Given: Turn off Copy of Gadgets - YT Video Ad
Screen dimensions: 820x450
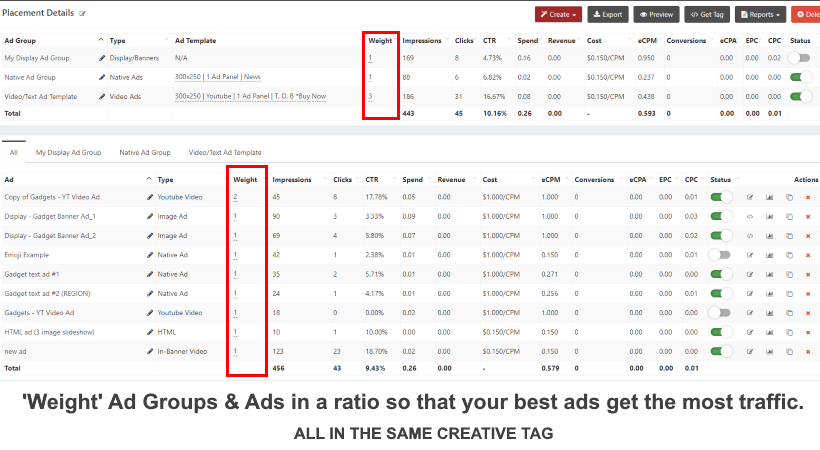Looking at the screenshot, I should point(721,197).
